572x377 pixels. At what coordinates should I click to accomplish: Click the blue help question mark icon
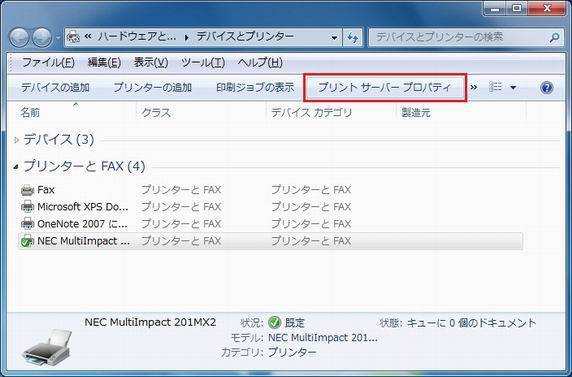[546, 88]
